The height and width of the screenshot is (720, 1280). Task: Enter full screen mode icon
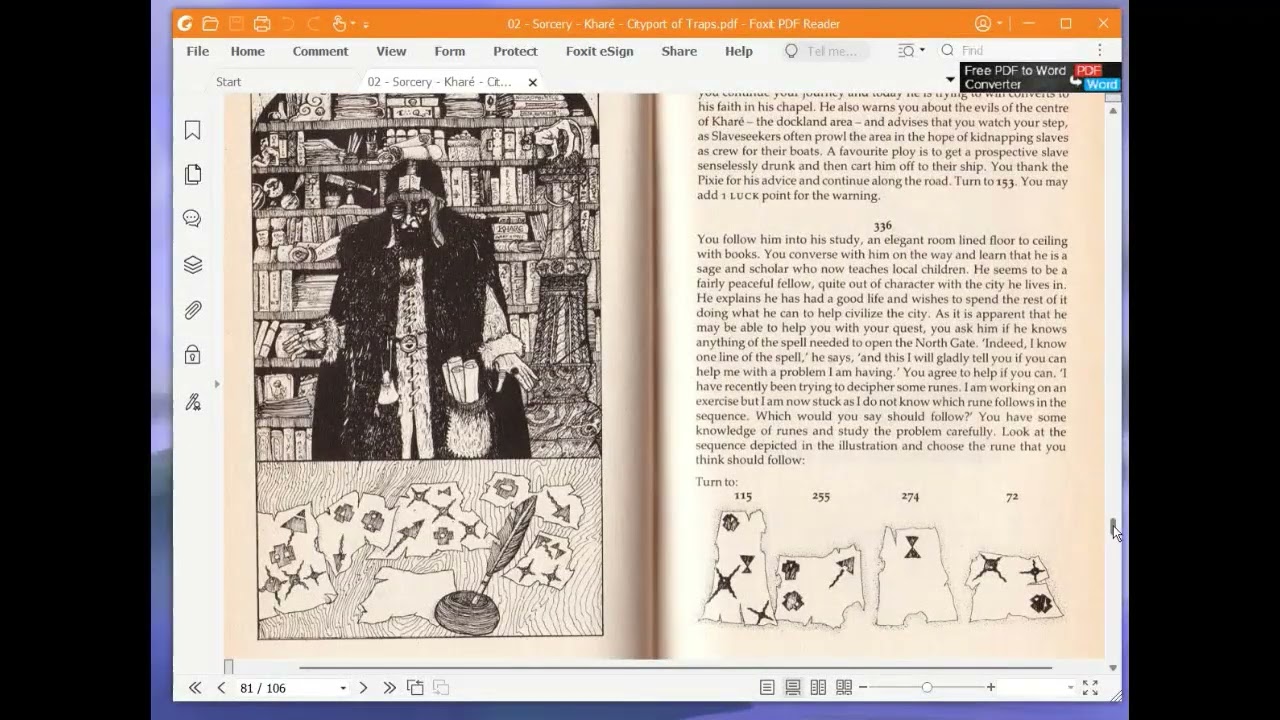point(1090,687)
